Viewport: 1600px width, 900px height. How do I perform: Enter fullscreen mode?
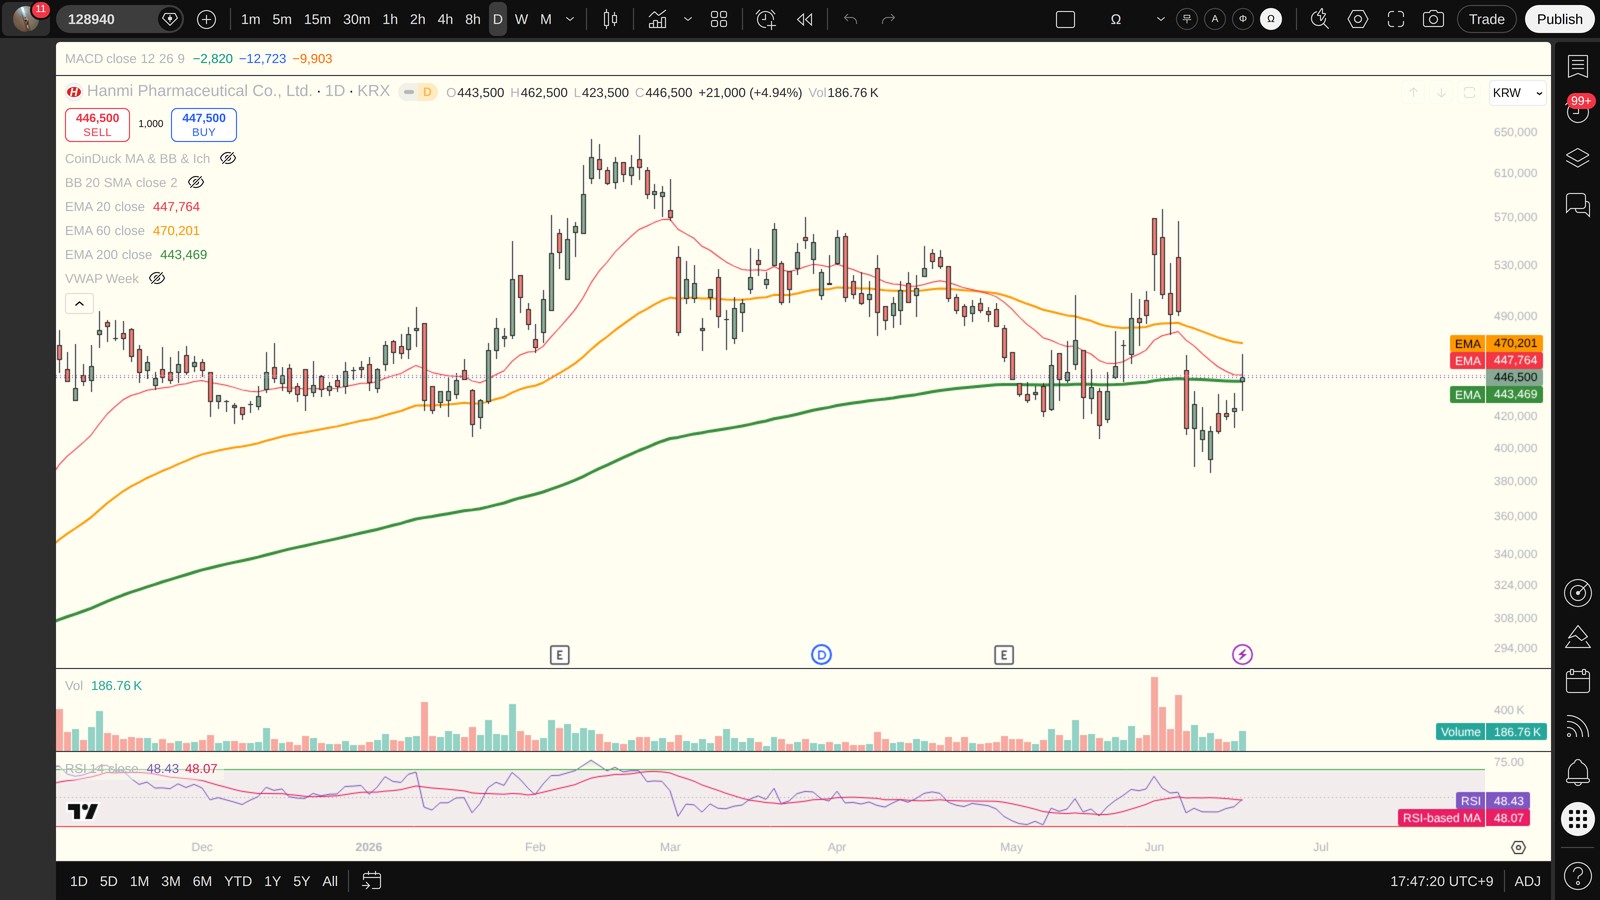tap(1396, 19)
